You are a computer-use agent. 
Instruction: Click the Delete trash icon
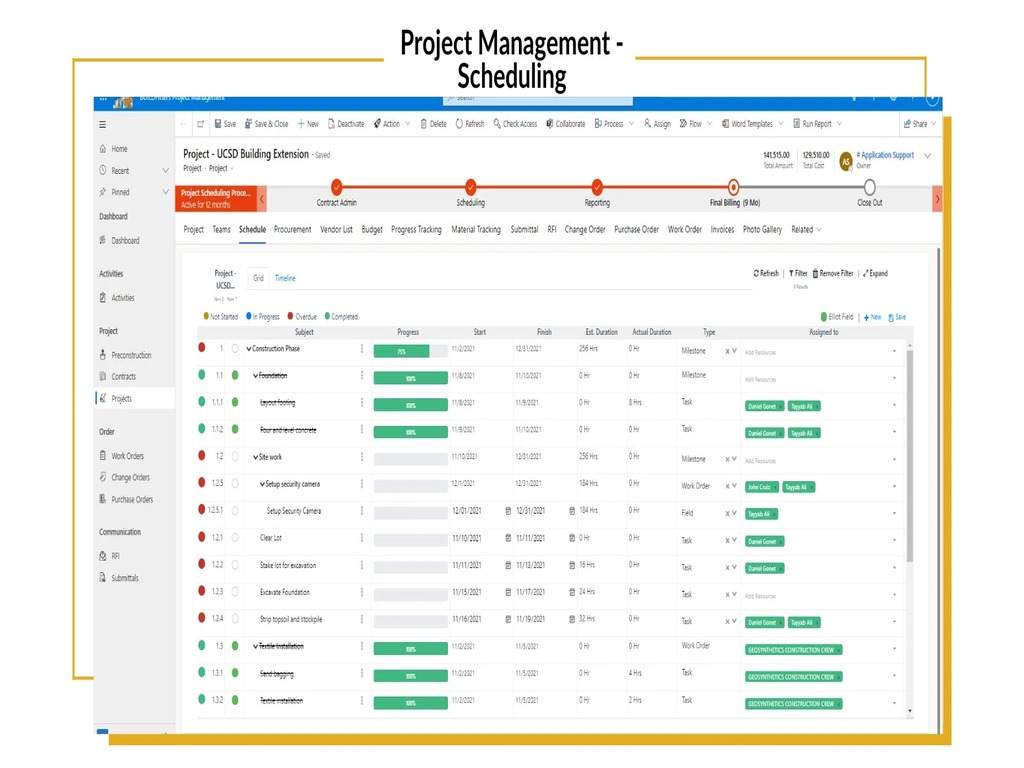coord(424,124)
